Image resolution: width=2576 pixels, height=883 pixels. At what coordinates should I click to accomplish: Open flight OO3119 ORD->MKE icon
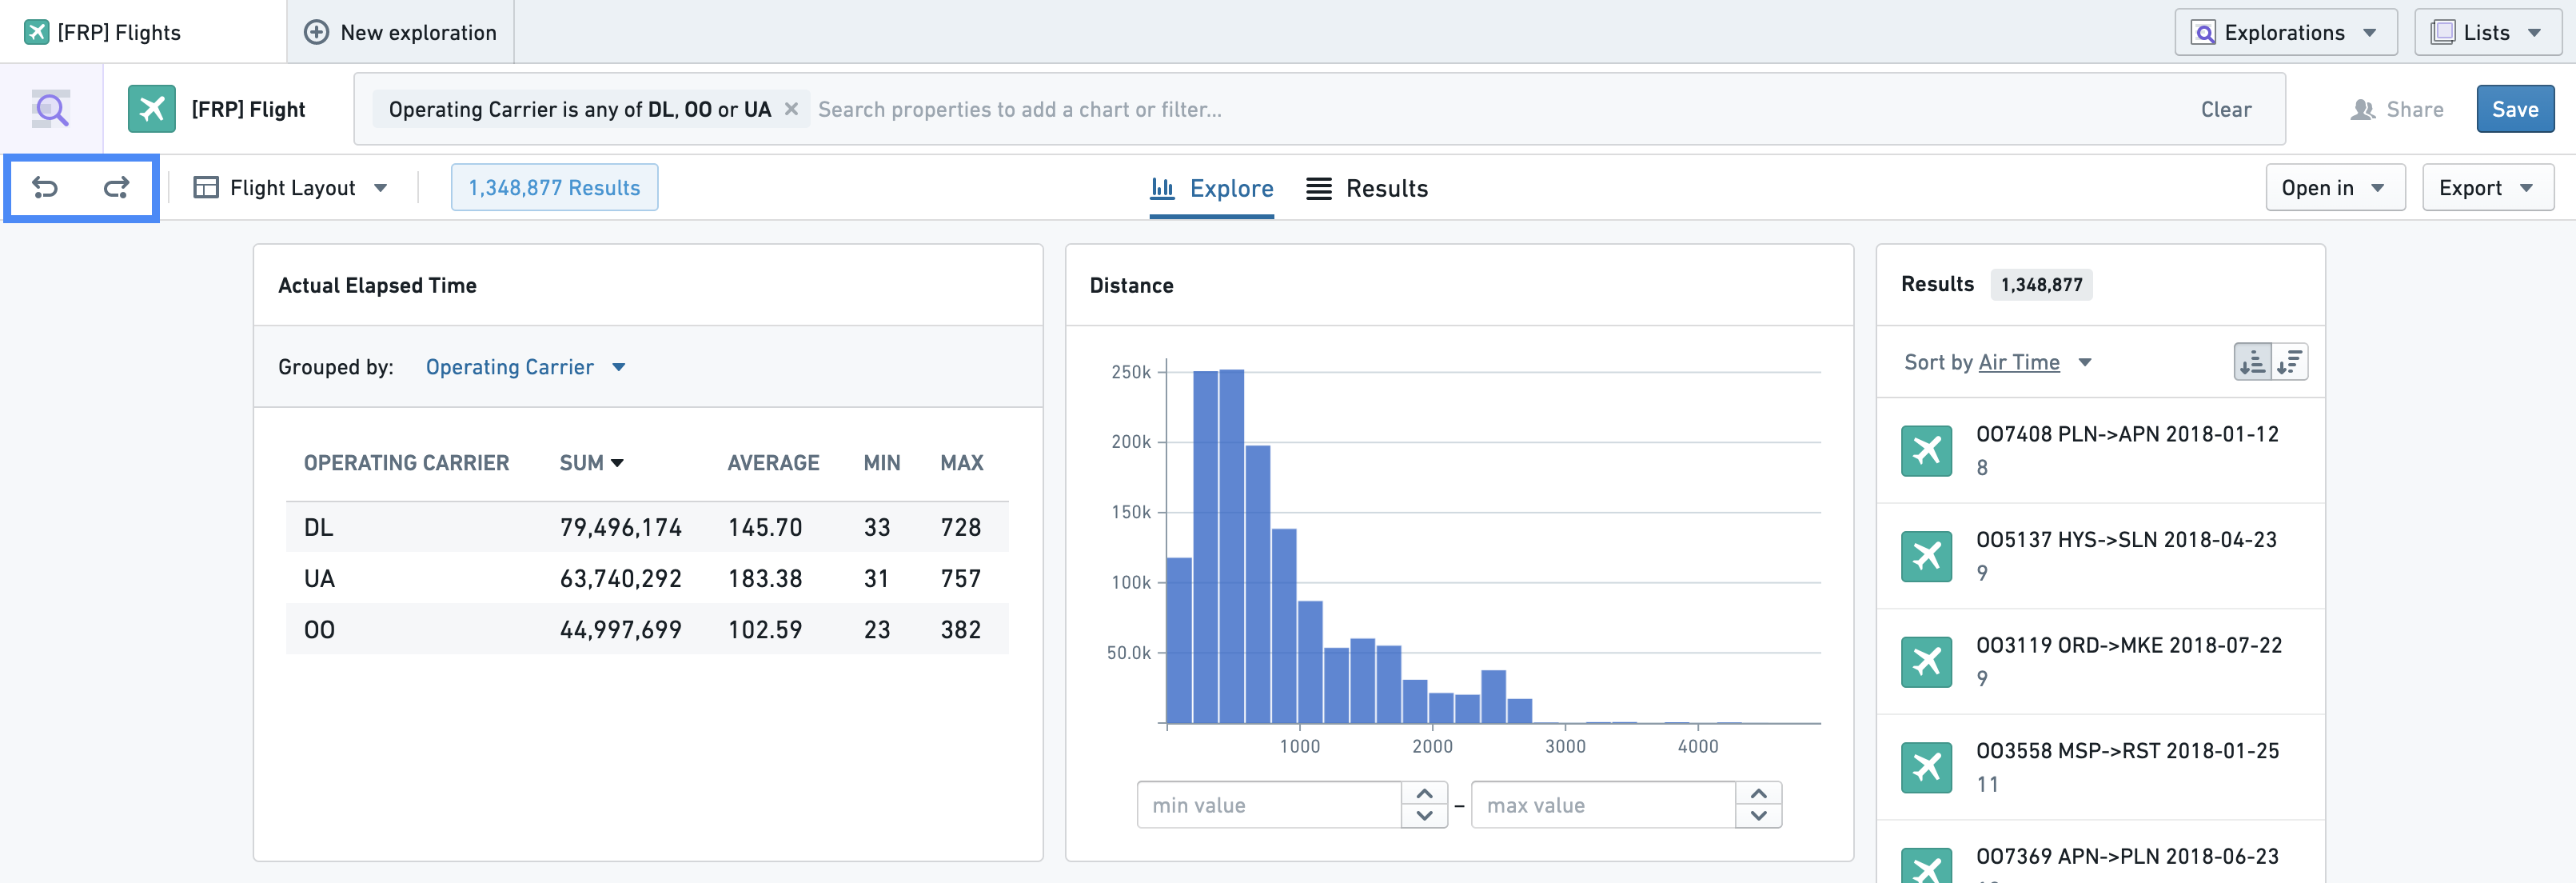click(1926, 662)
